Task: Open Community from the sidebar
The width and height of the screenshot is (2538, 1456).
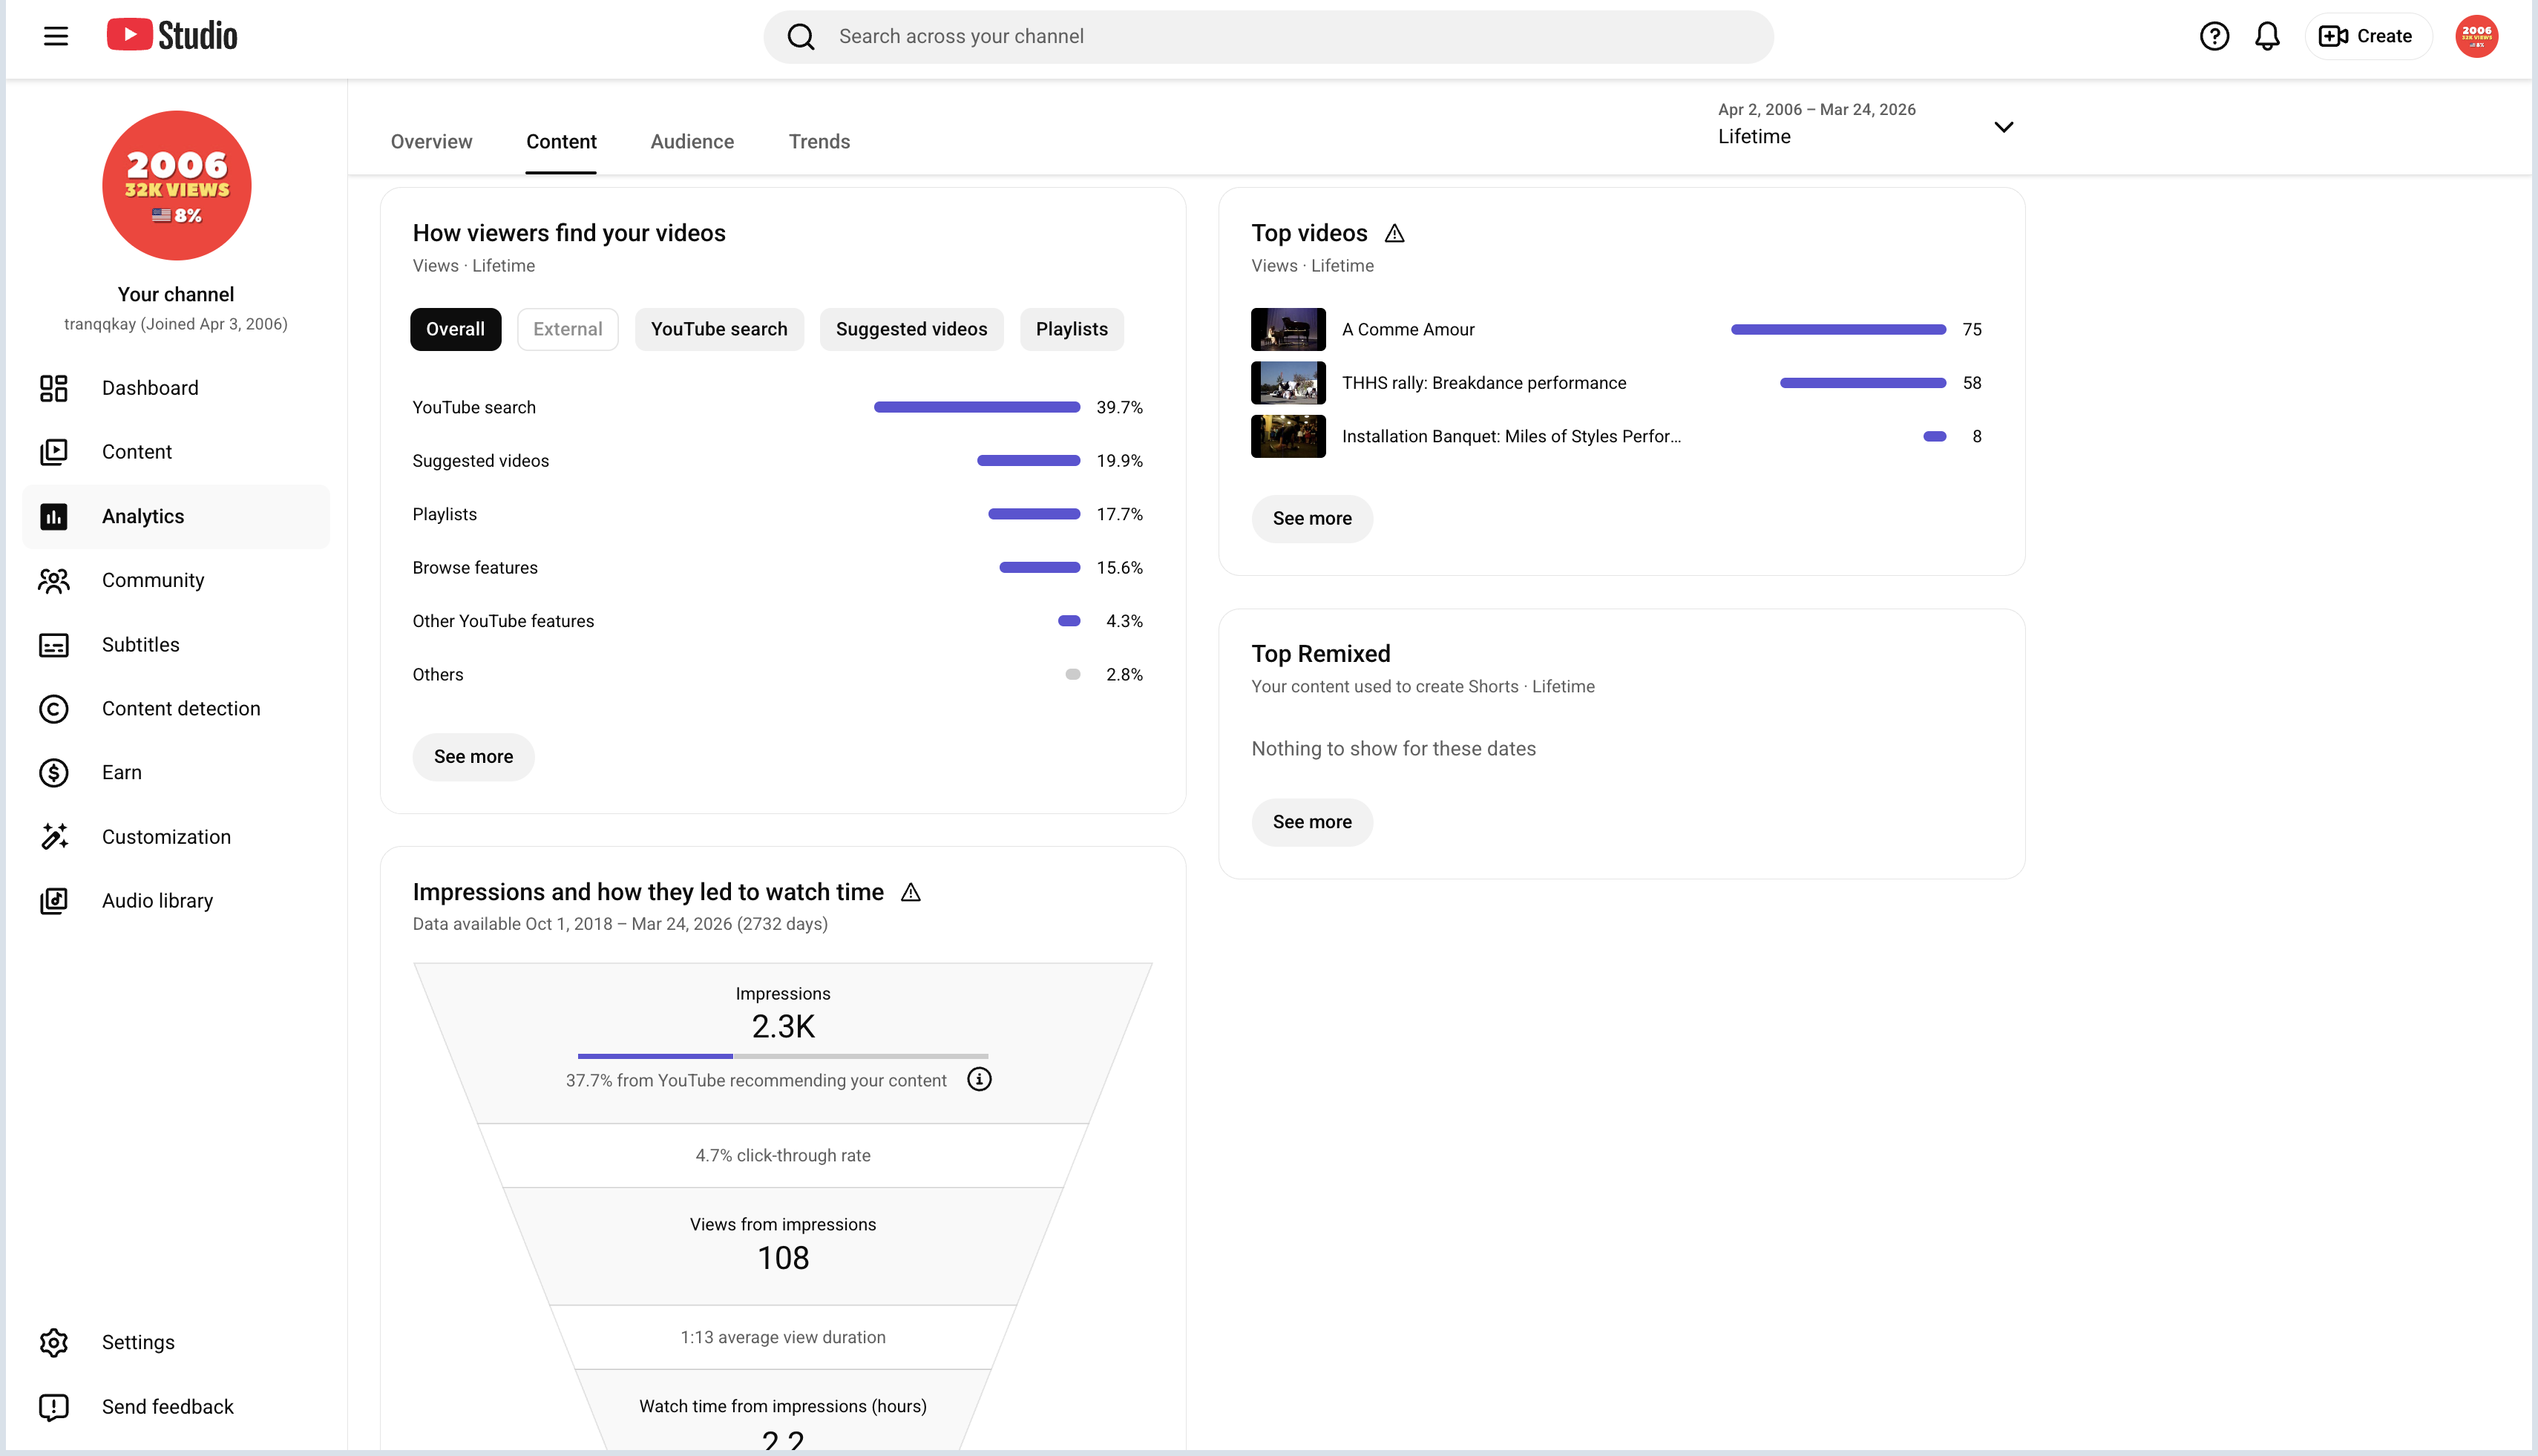Action: click(x=176, y=580)
